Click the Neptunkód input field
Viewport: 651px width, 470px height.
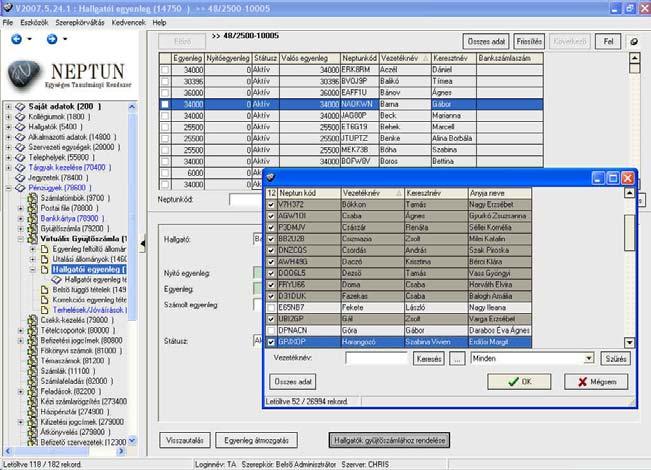(x=245, y=200)
